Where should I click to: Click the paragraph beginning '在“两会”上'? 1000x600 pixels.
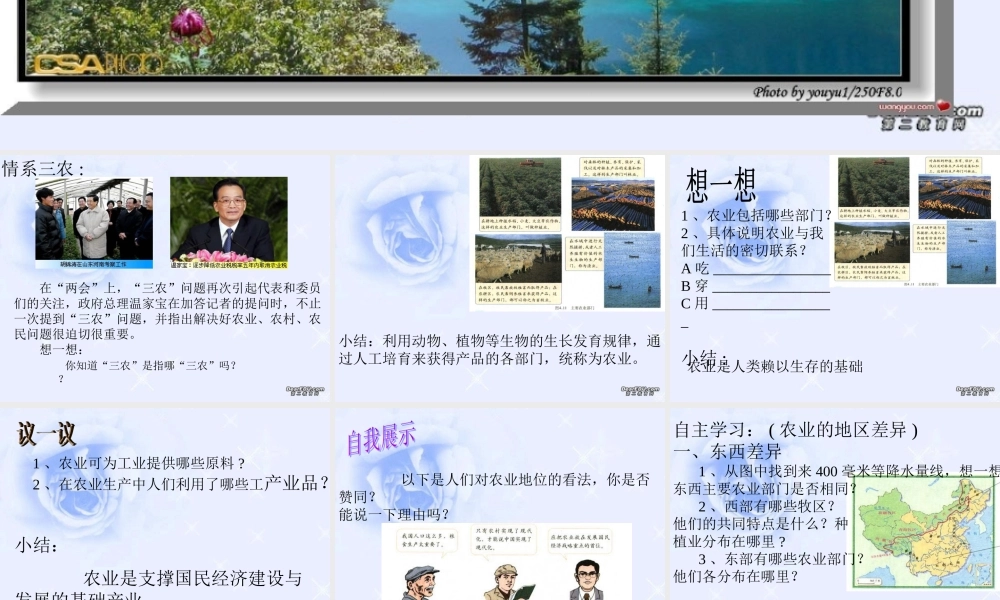[168, 311]
